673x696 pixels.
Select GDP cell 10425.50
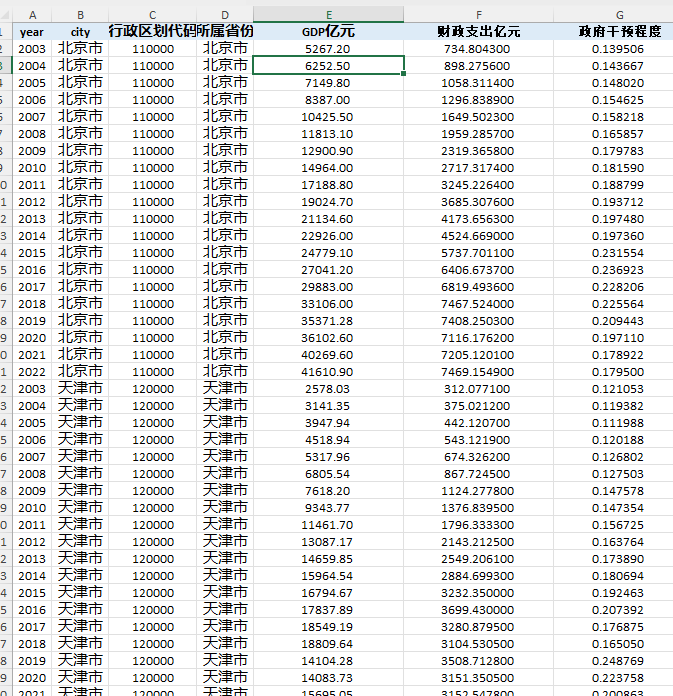pyautogui.click(x=329, y=117)
